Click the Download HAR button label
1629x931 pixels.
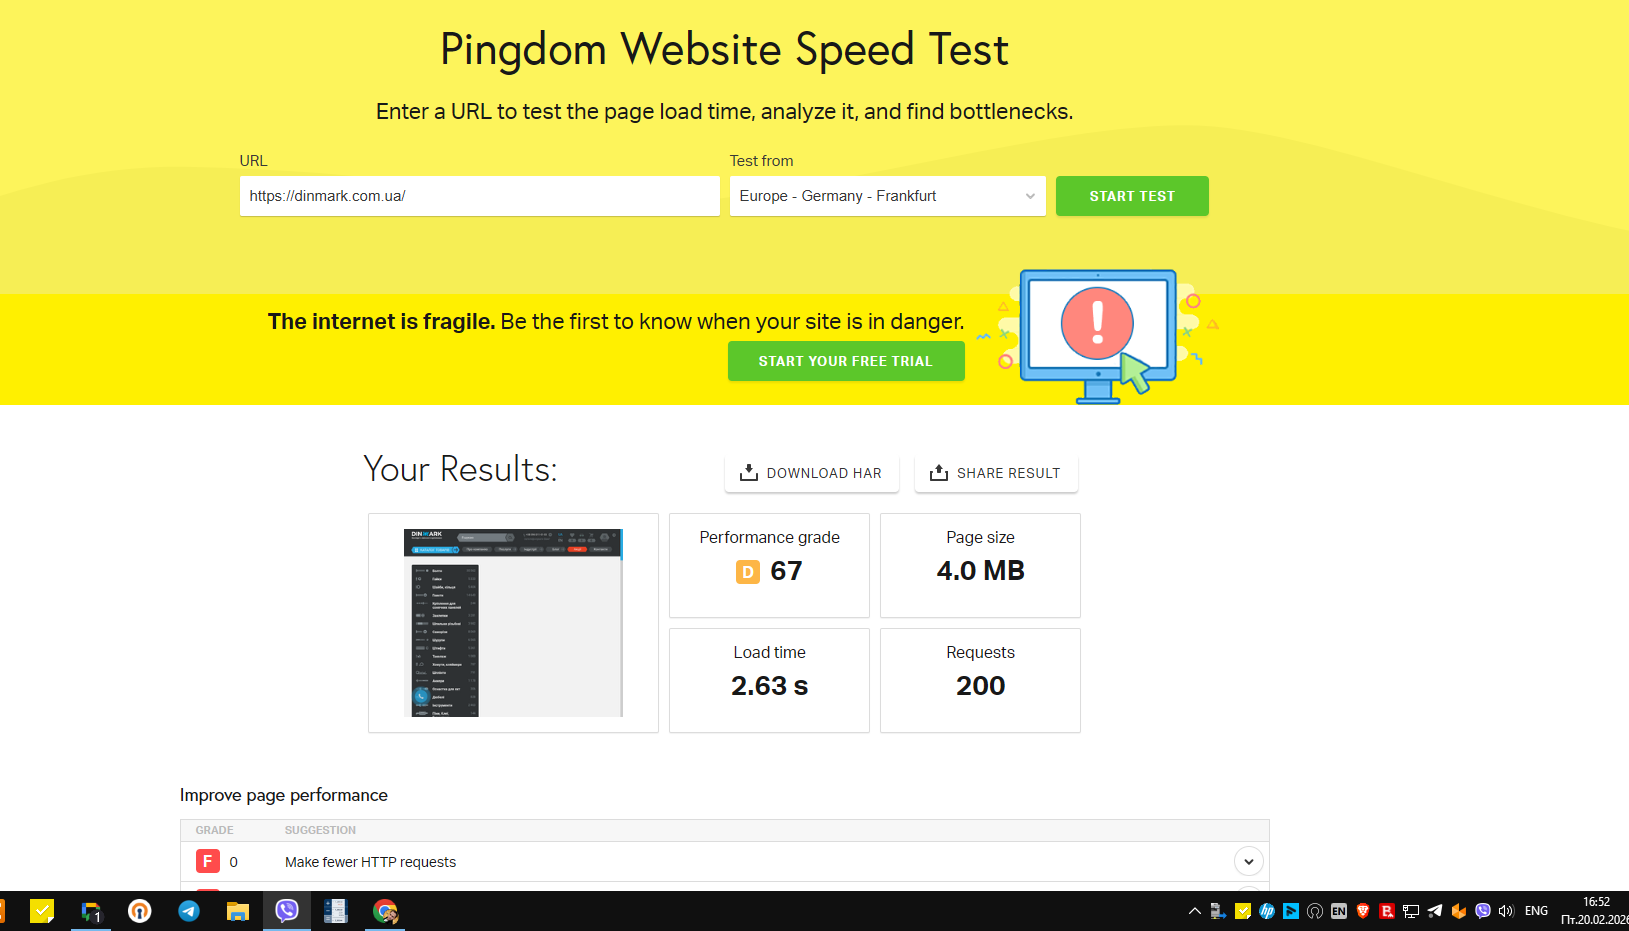click(x=824, y=473)
